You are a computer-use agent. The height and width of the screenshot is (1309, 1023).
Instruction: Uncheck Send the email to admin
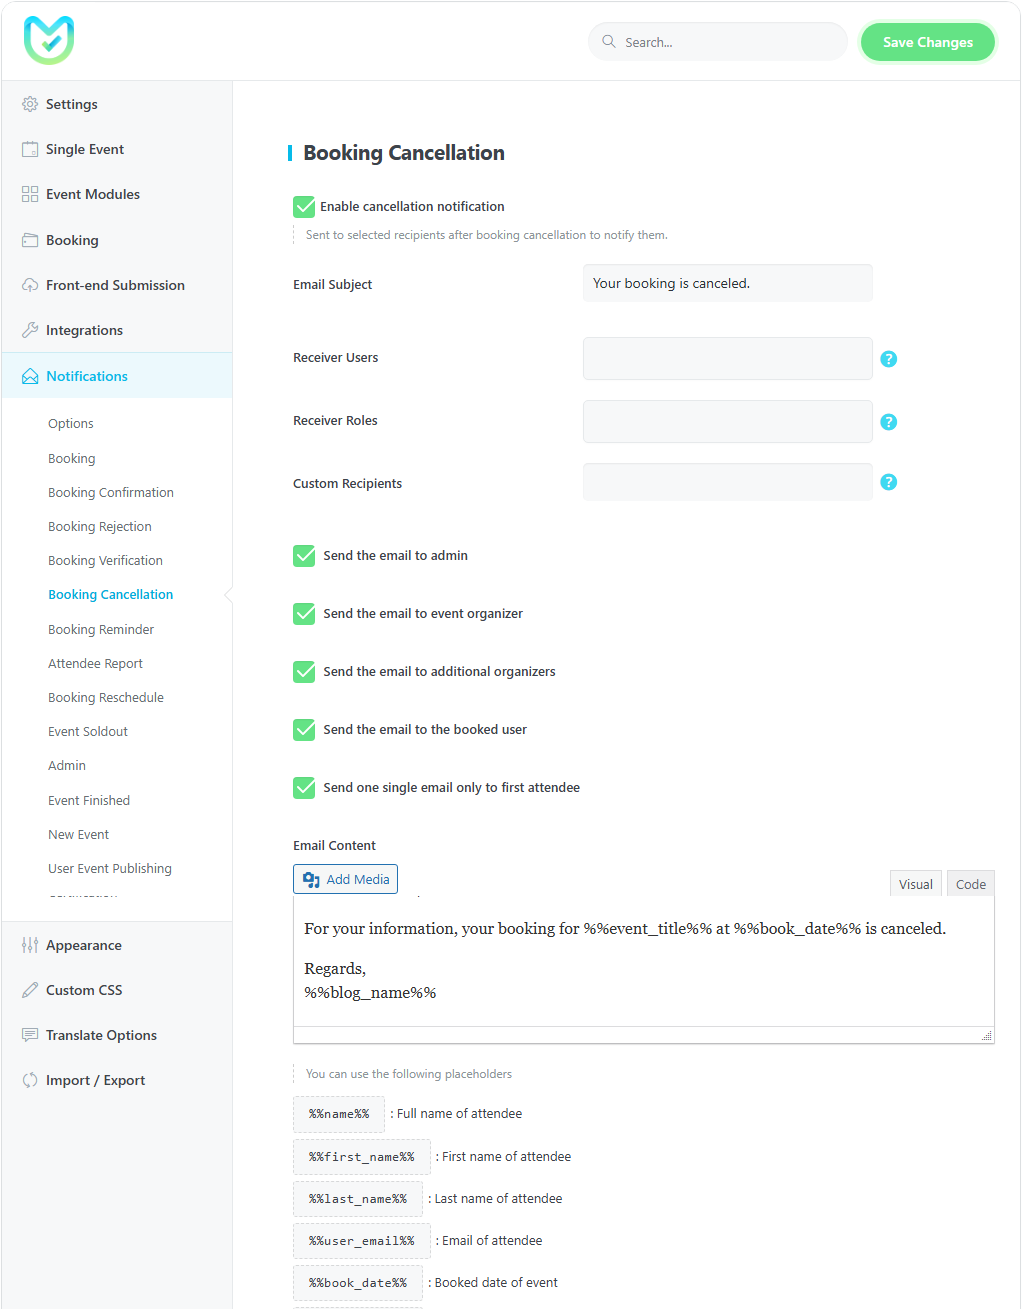[304, 556]
